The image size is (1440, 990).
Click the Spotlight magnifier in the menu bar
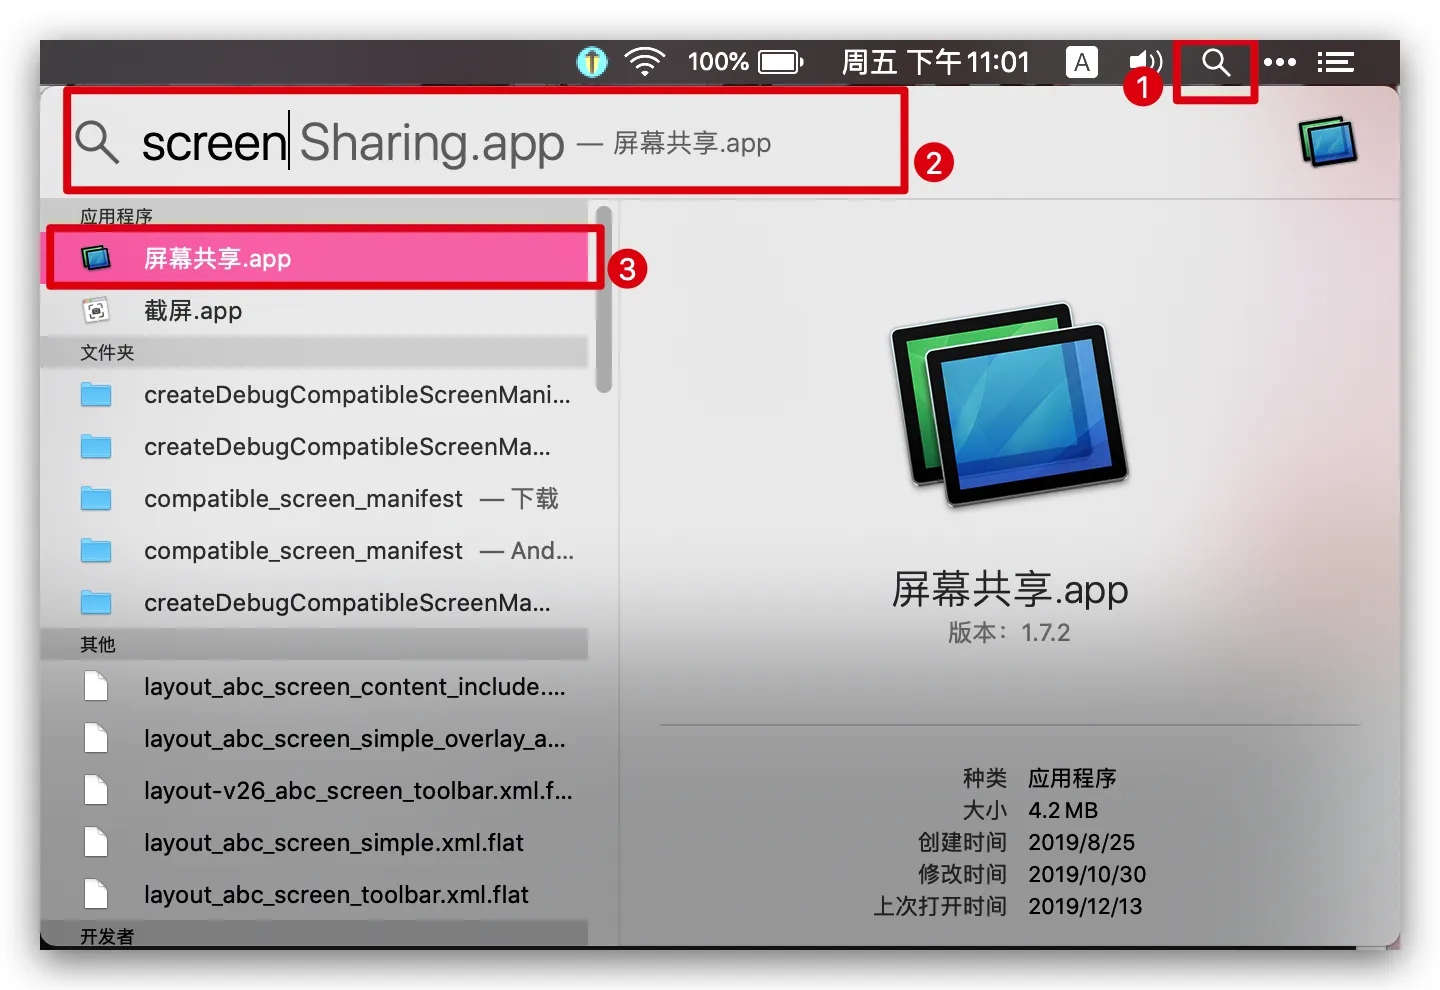[x=1215, y=63]
